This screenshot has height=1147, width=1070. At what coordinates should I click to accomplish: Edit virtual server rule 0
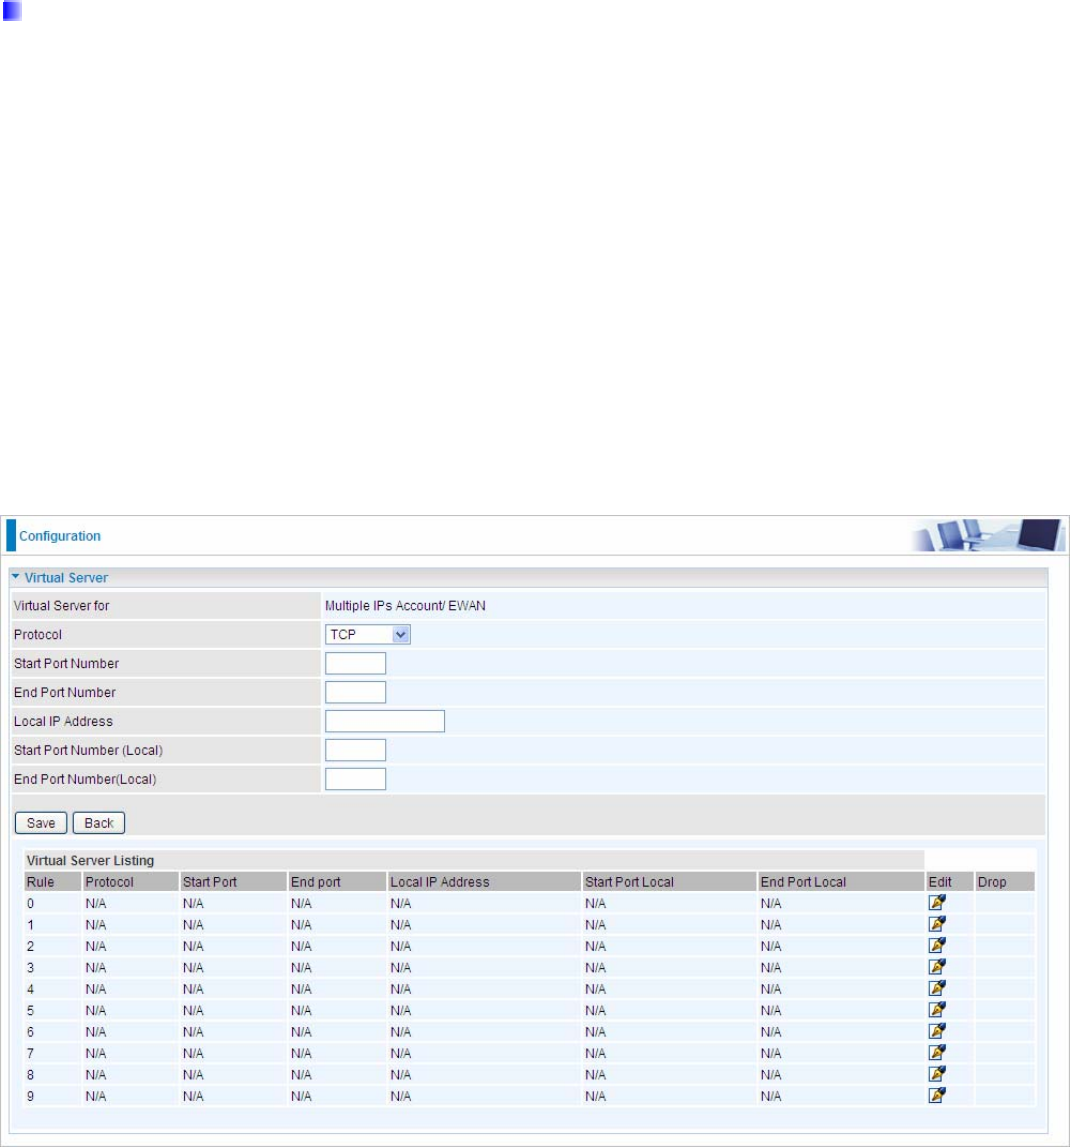(937, 903)
